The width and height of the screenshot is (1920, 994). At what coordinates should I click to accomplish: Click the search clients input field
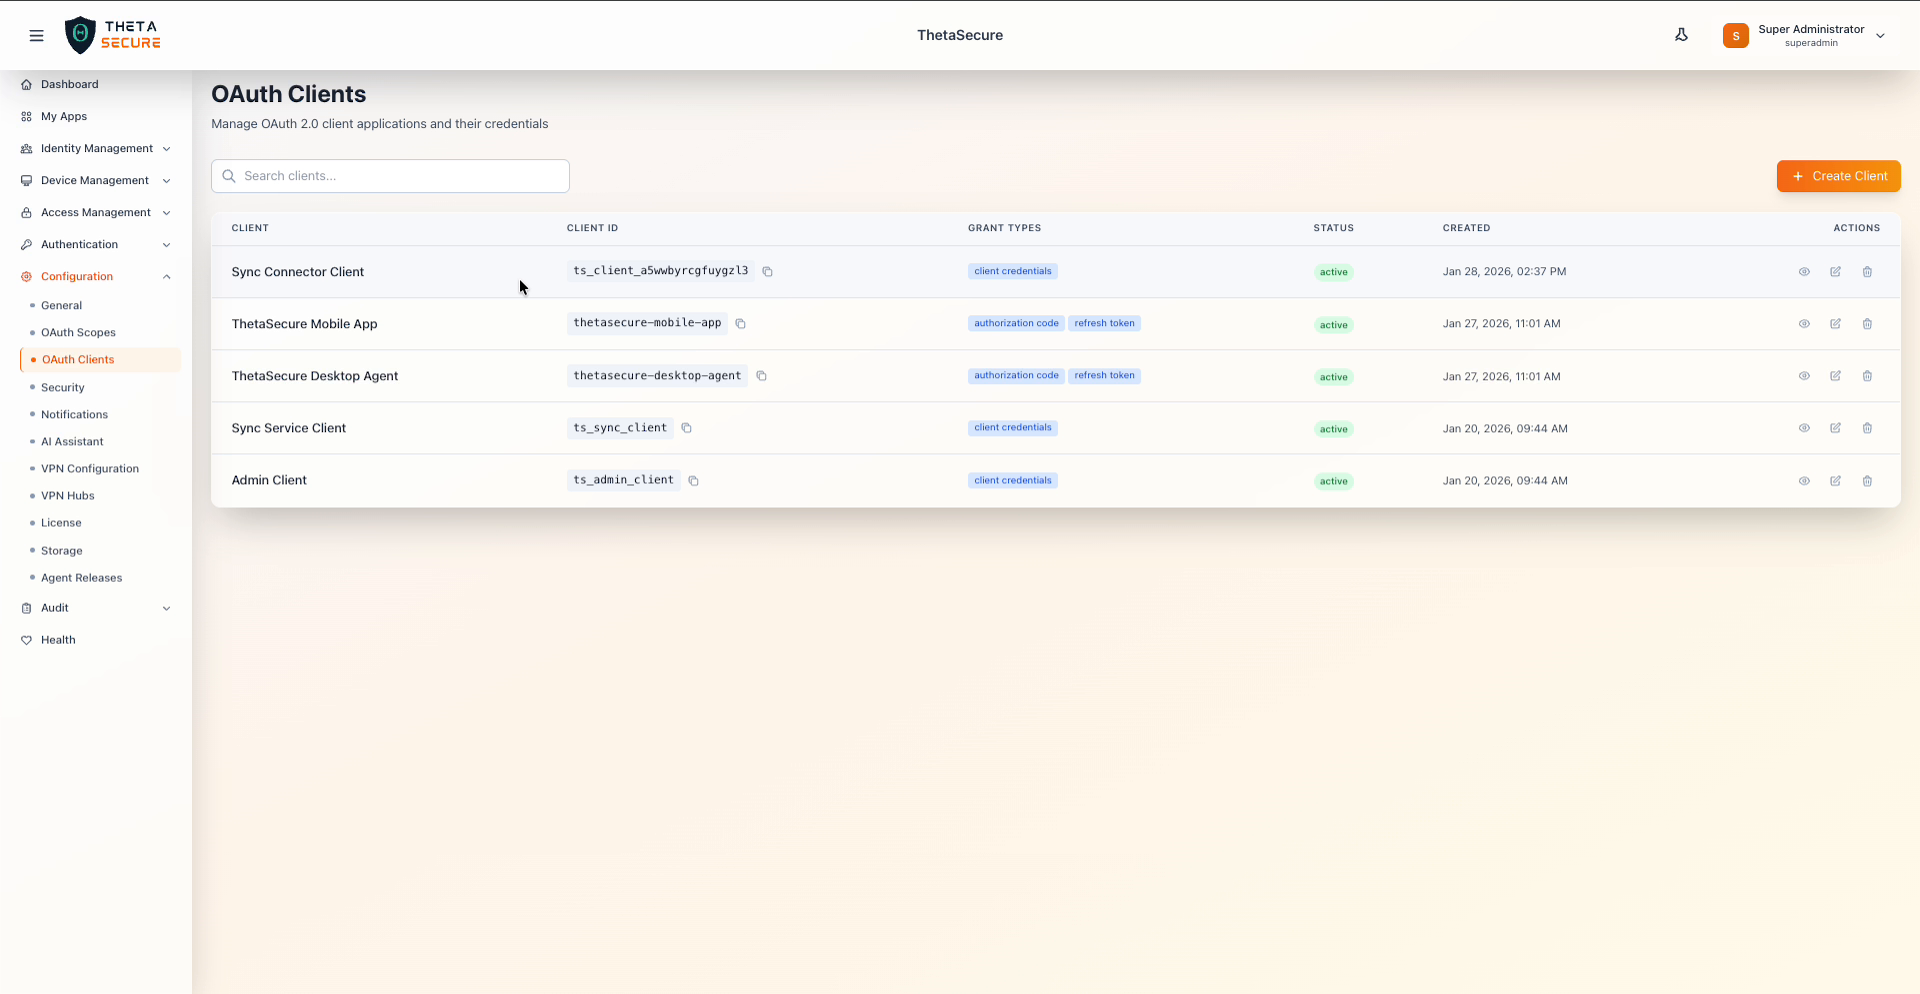[x=390, y=175]
